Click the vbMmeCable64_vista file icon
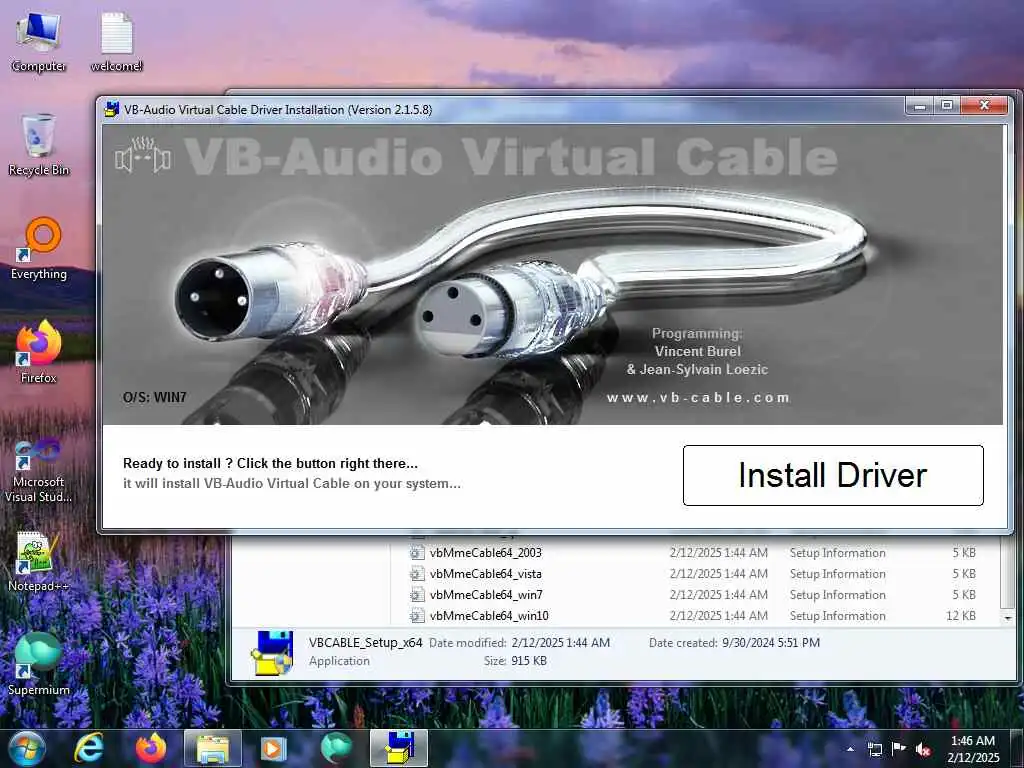The image size is (1024, 768). pyautogui.click(x=417, y=573)
